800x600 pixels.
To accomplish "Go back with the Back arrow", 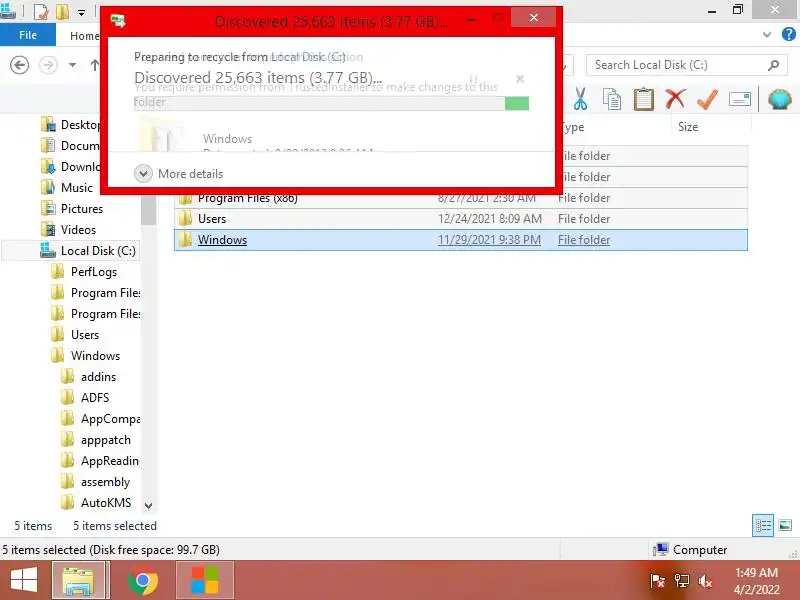I will click(x=19, y=65).
